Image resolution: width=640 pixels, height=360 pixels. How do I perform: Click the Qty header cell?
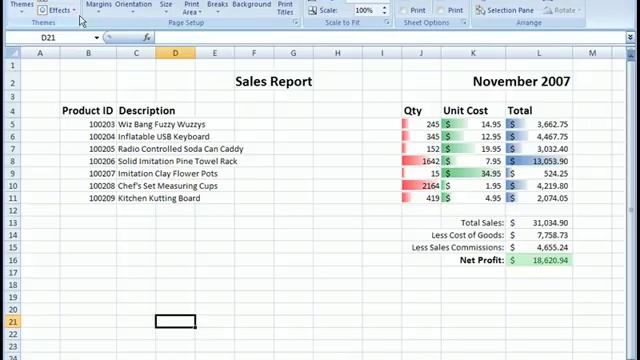click(421, 111)
